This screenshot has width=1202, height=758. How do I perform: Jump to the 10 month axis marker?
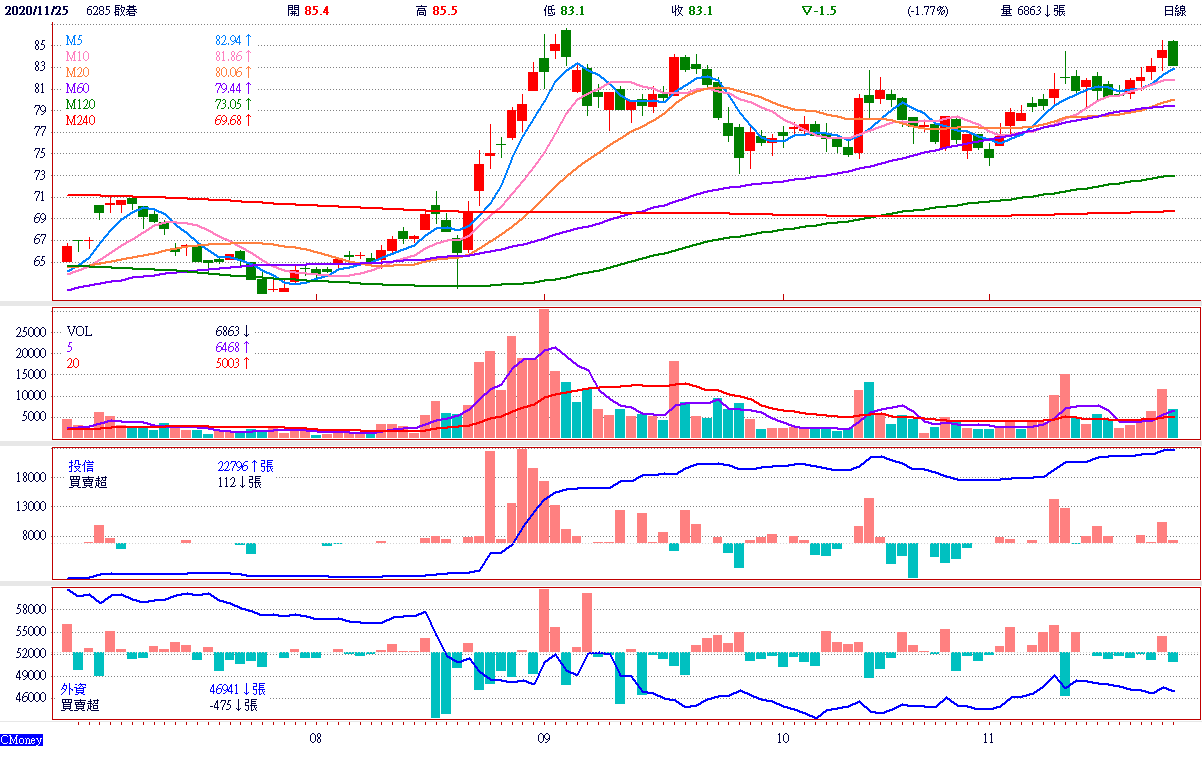point(783,739)
